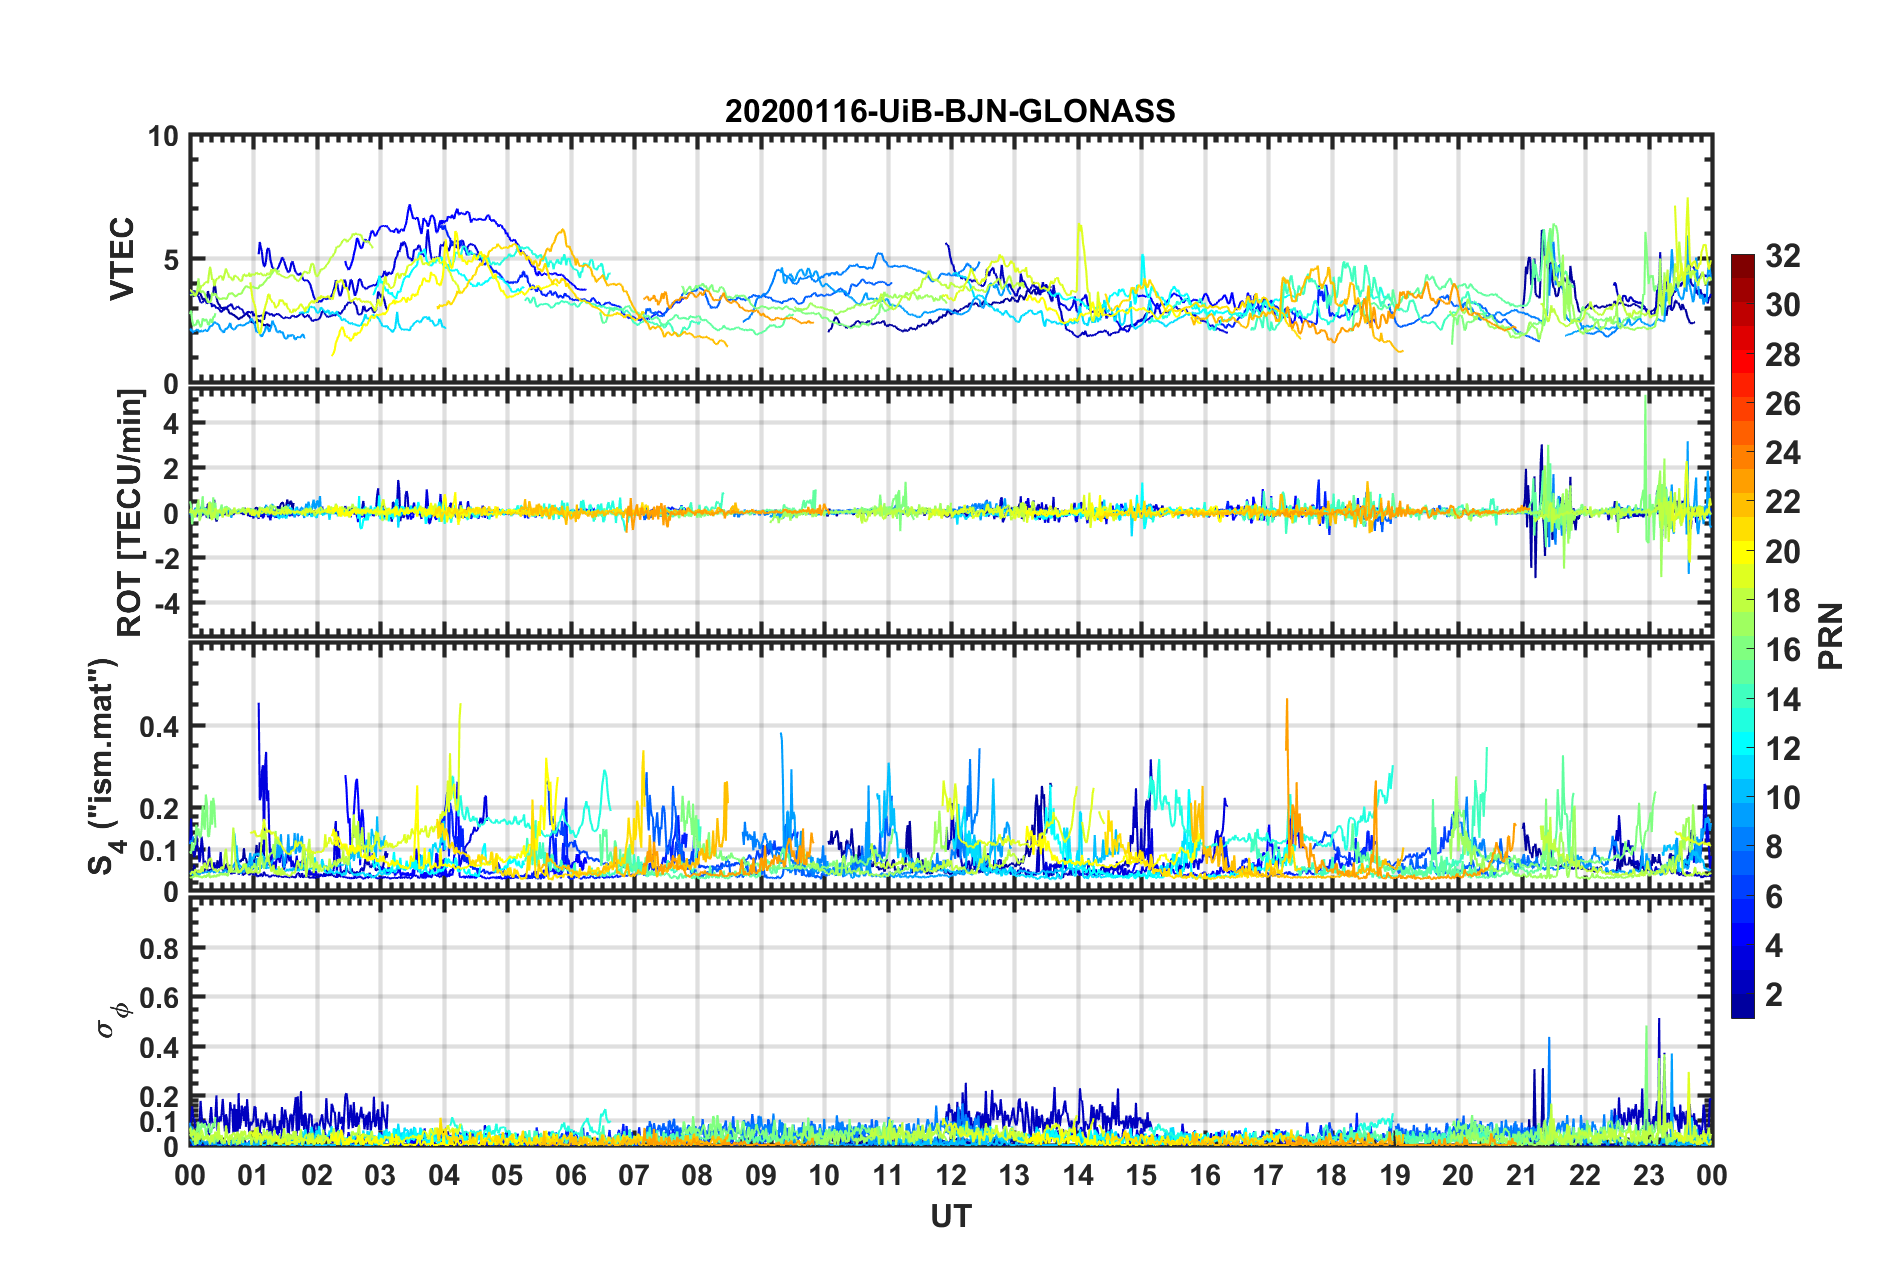1902x1272 pixels.
Task: Select the UT x-axis label
Action: 951,1216
